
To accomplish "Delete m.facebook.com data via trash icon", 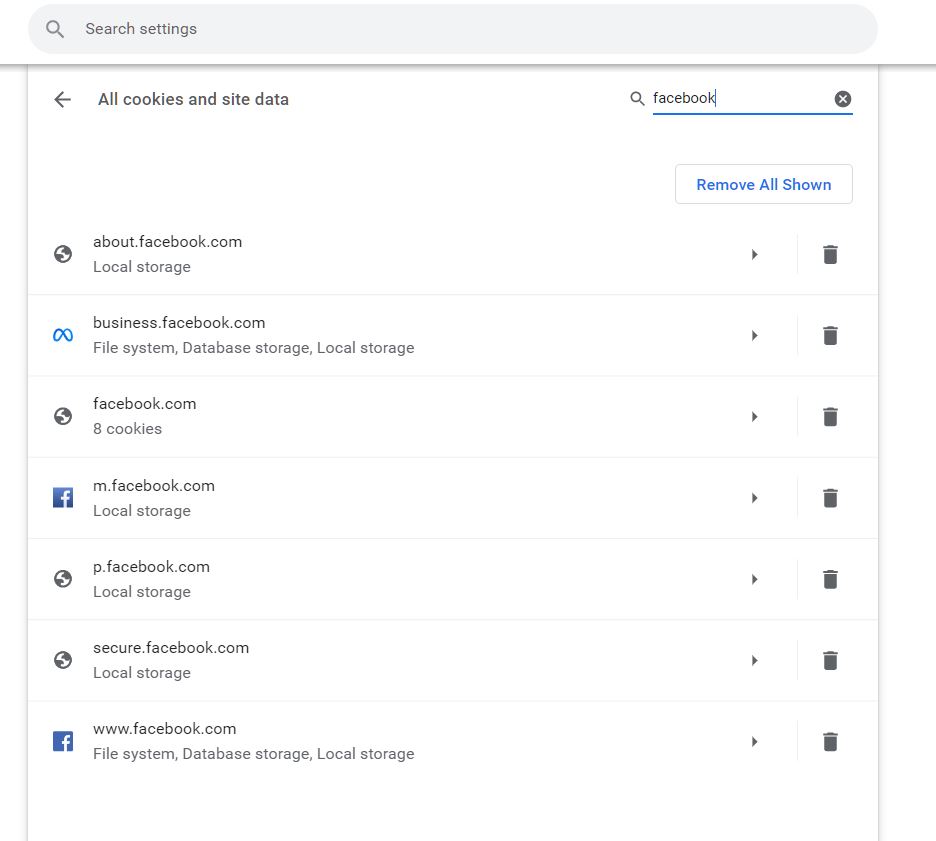I will 830,498.
